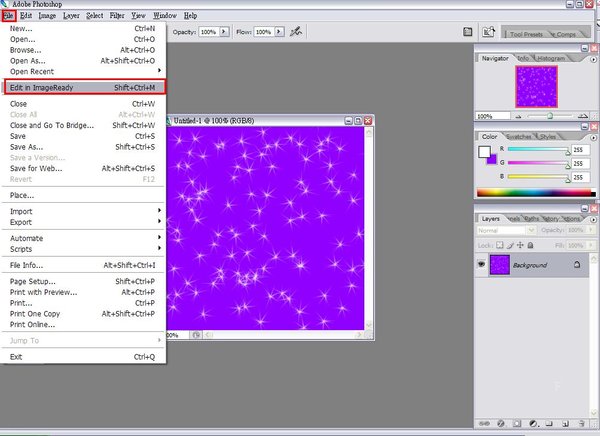Pick a color from the spectrum ramp
The height and width of the screenshot is (436, 600).
[x=536, y=193]
